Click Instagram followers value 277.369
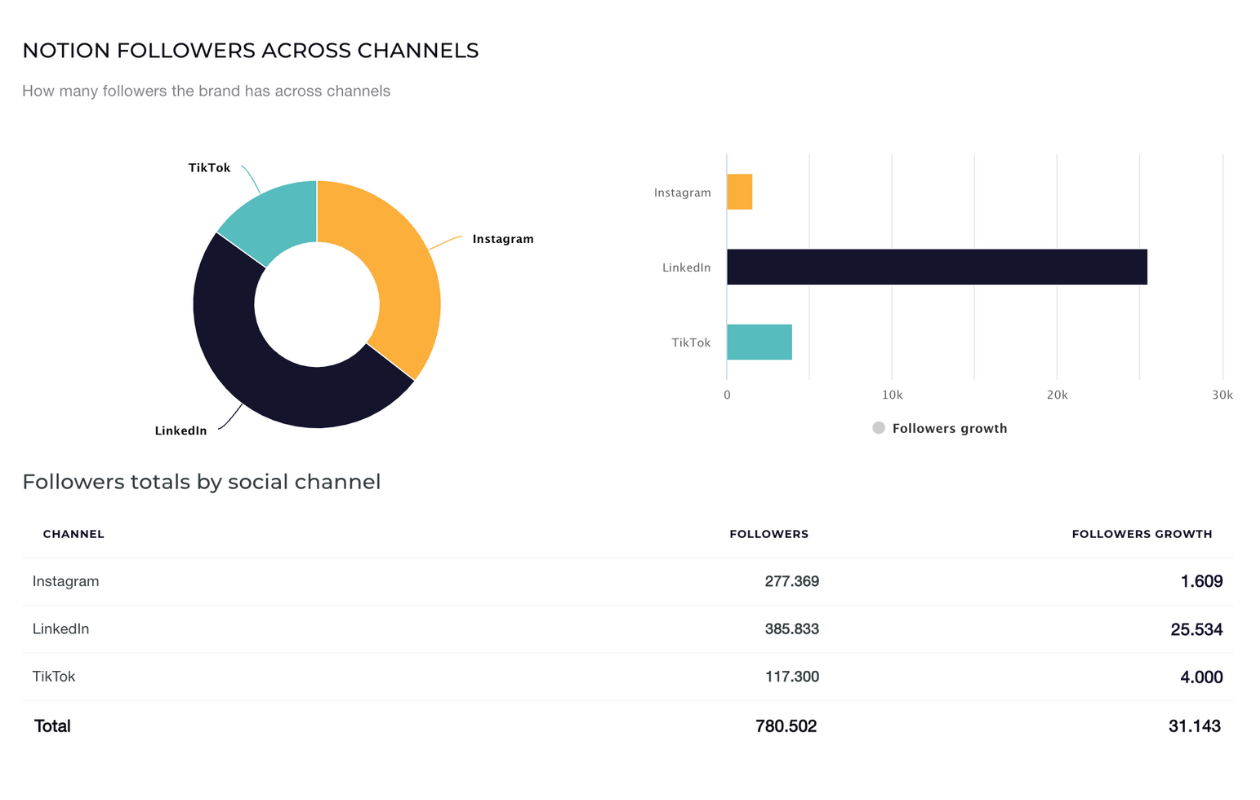The width and height of the screenshot is (1260, 800). click(792, 581)
